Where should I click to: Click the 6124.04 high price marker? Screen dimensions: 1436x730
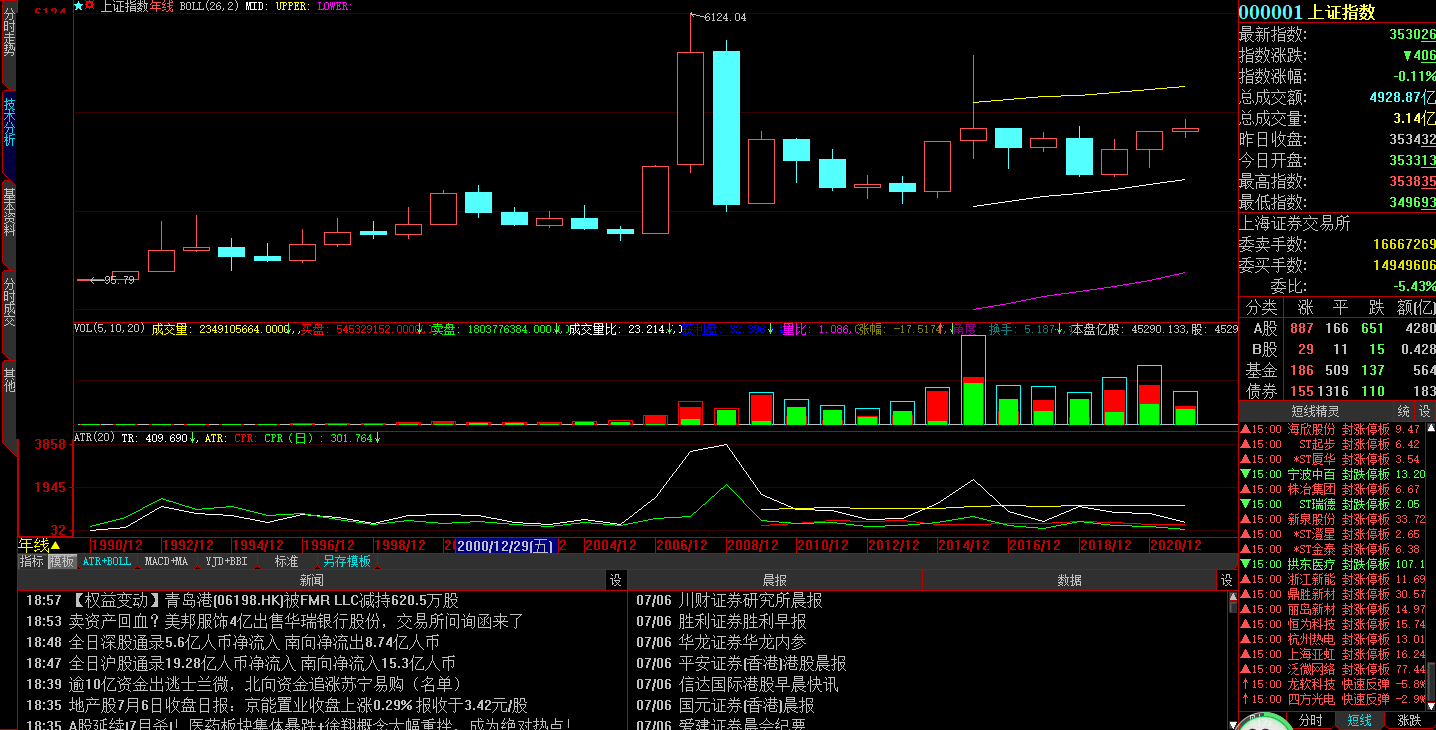coord(725,18)
